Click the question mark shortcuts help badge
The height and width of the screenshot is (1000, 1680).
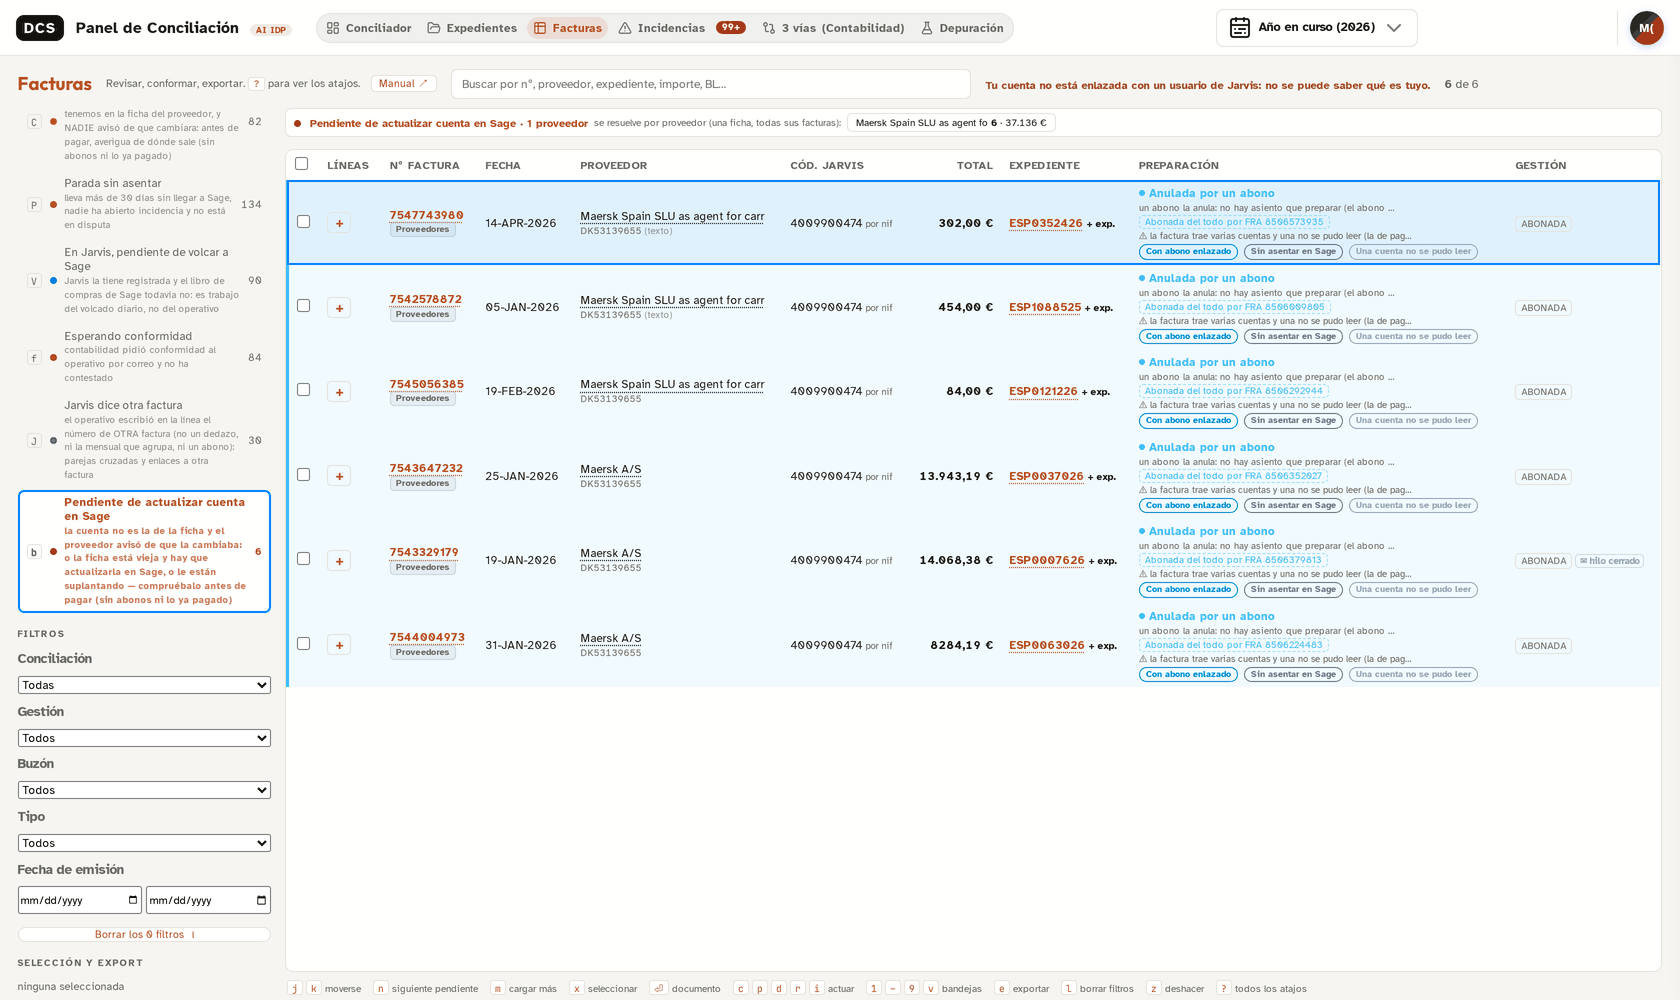point(256,84)
